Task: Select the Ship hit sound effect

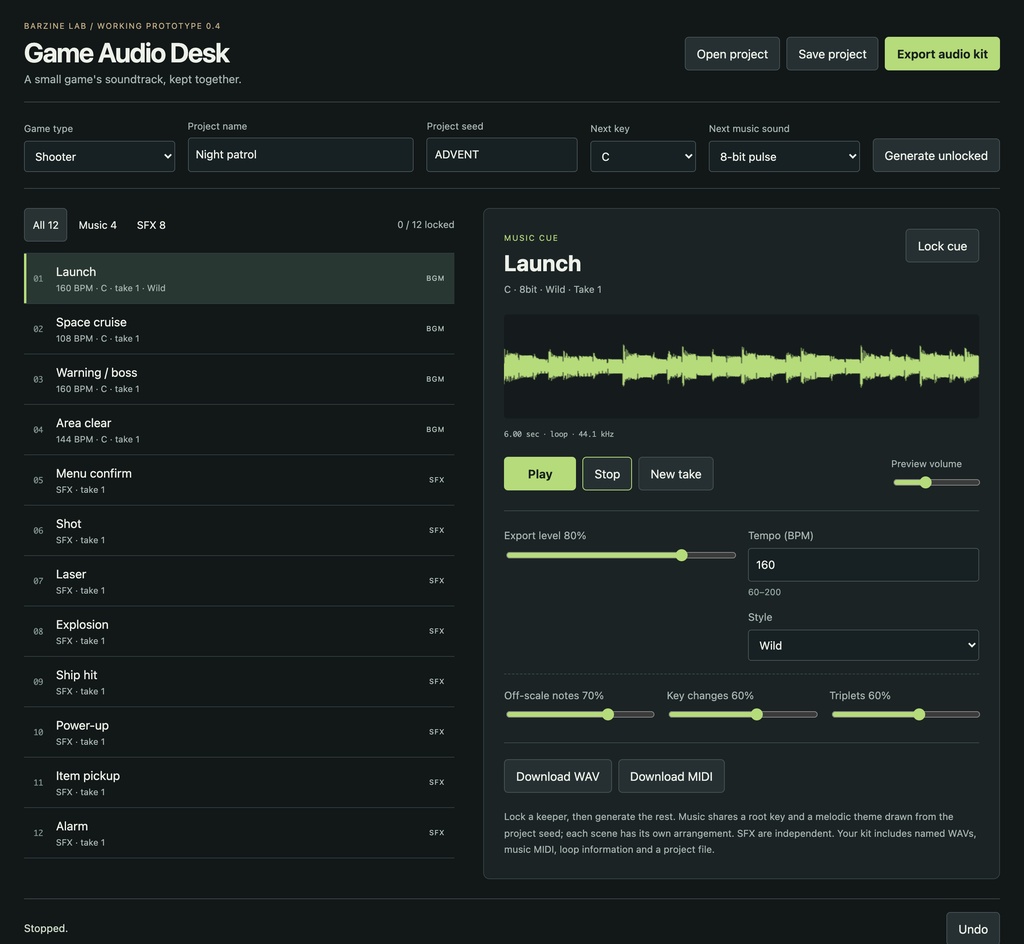Action: pos(239,682)
